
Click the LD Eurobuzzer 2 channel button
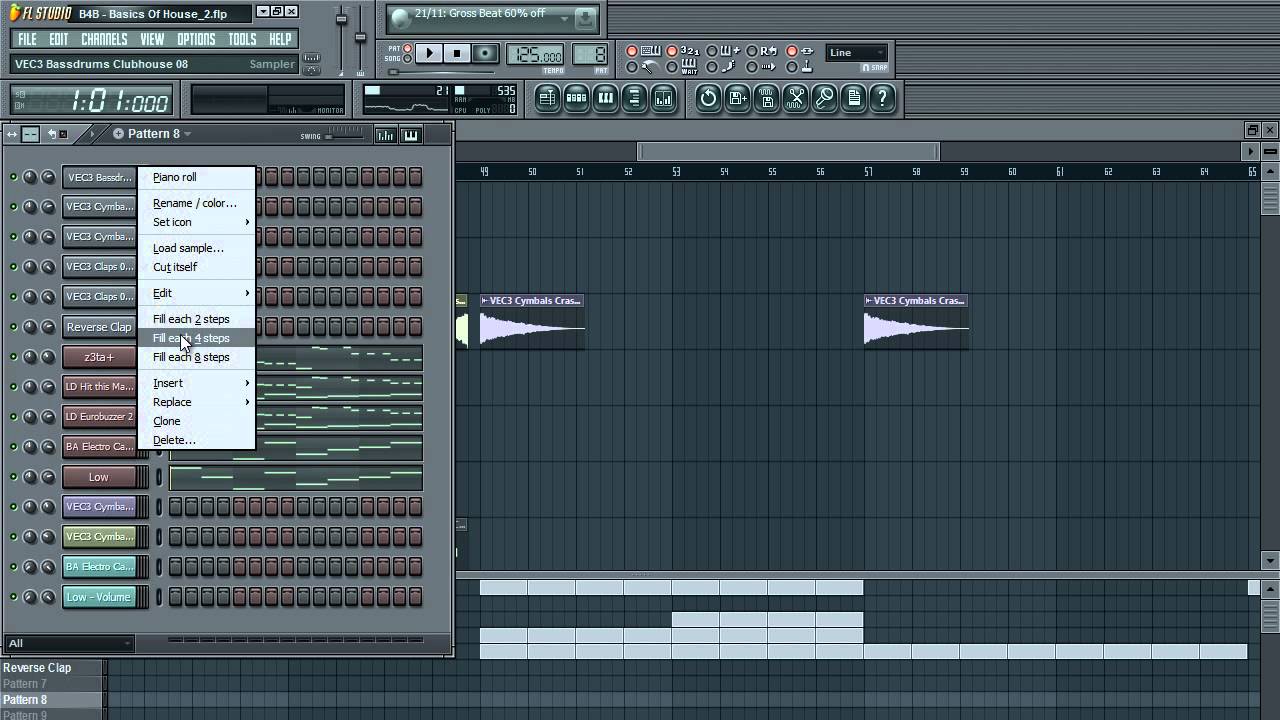99,417
